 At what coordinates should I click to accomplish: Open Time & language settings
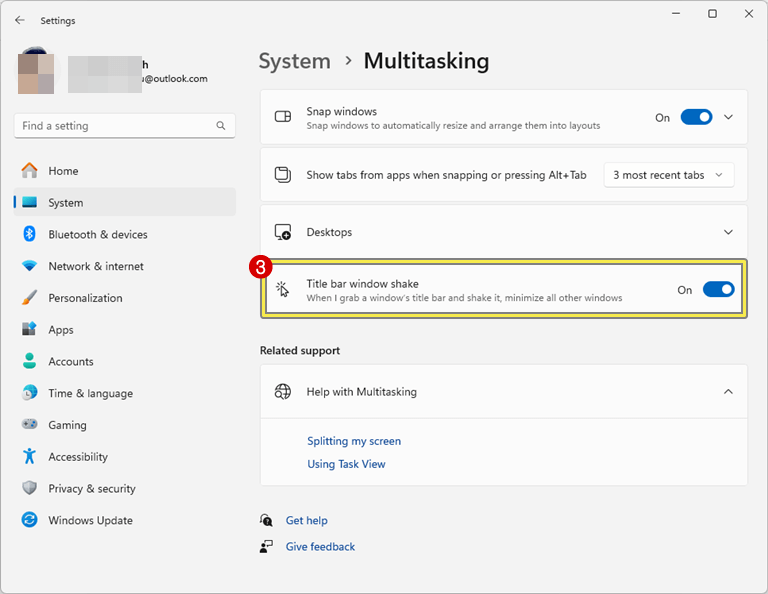(124, 393)
